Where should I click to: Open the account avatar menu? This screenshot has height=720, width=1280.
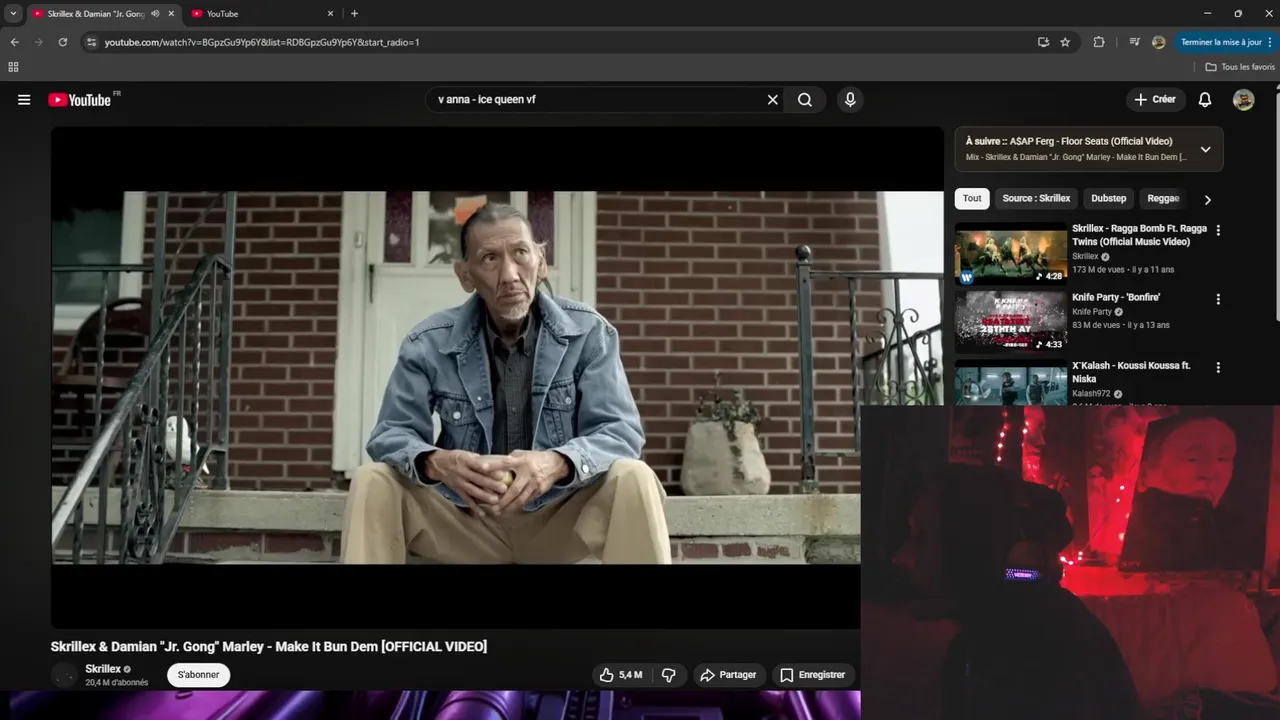(x=1243, y=100)
